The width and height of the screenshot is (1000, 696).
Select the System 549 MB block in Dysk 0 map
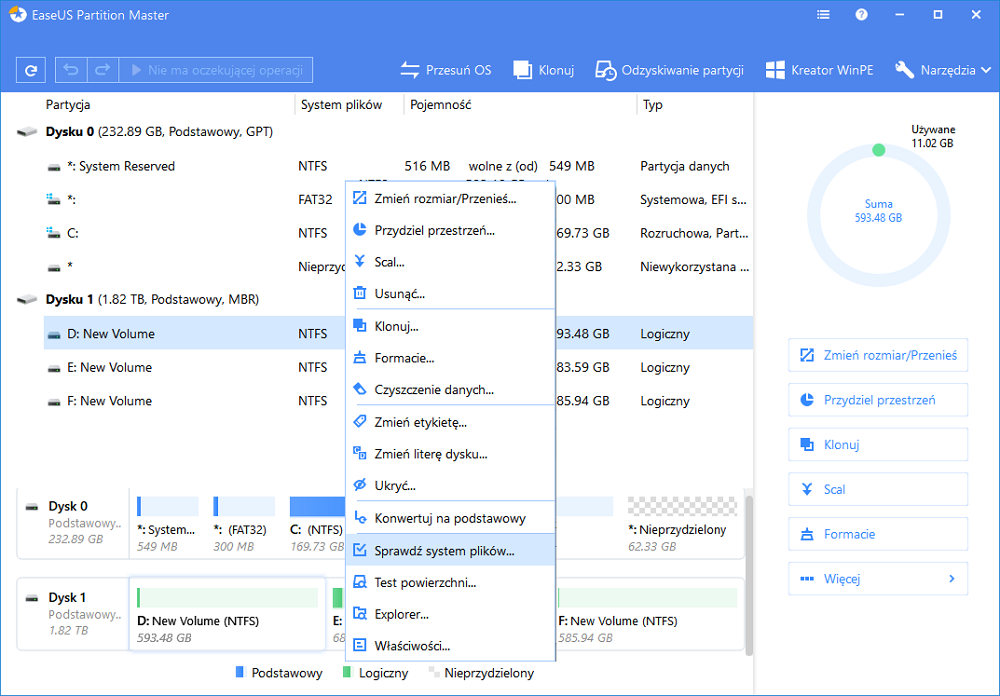pyautogui.click(x=168, y=524)
